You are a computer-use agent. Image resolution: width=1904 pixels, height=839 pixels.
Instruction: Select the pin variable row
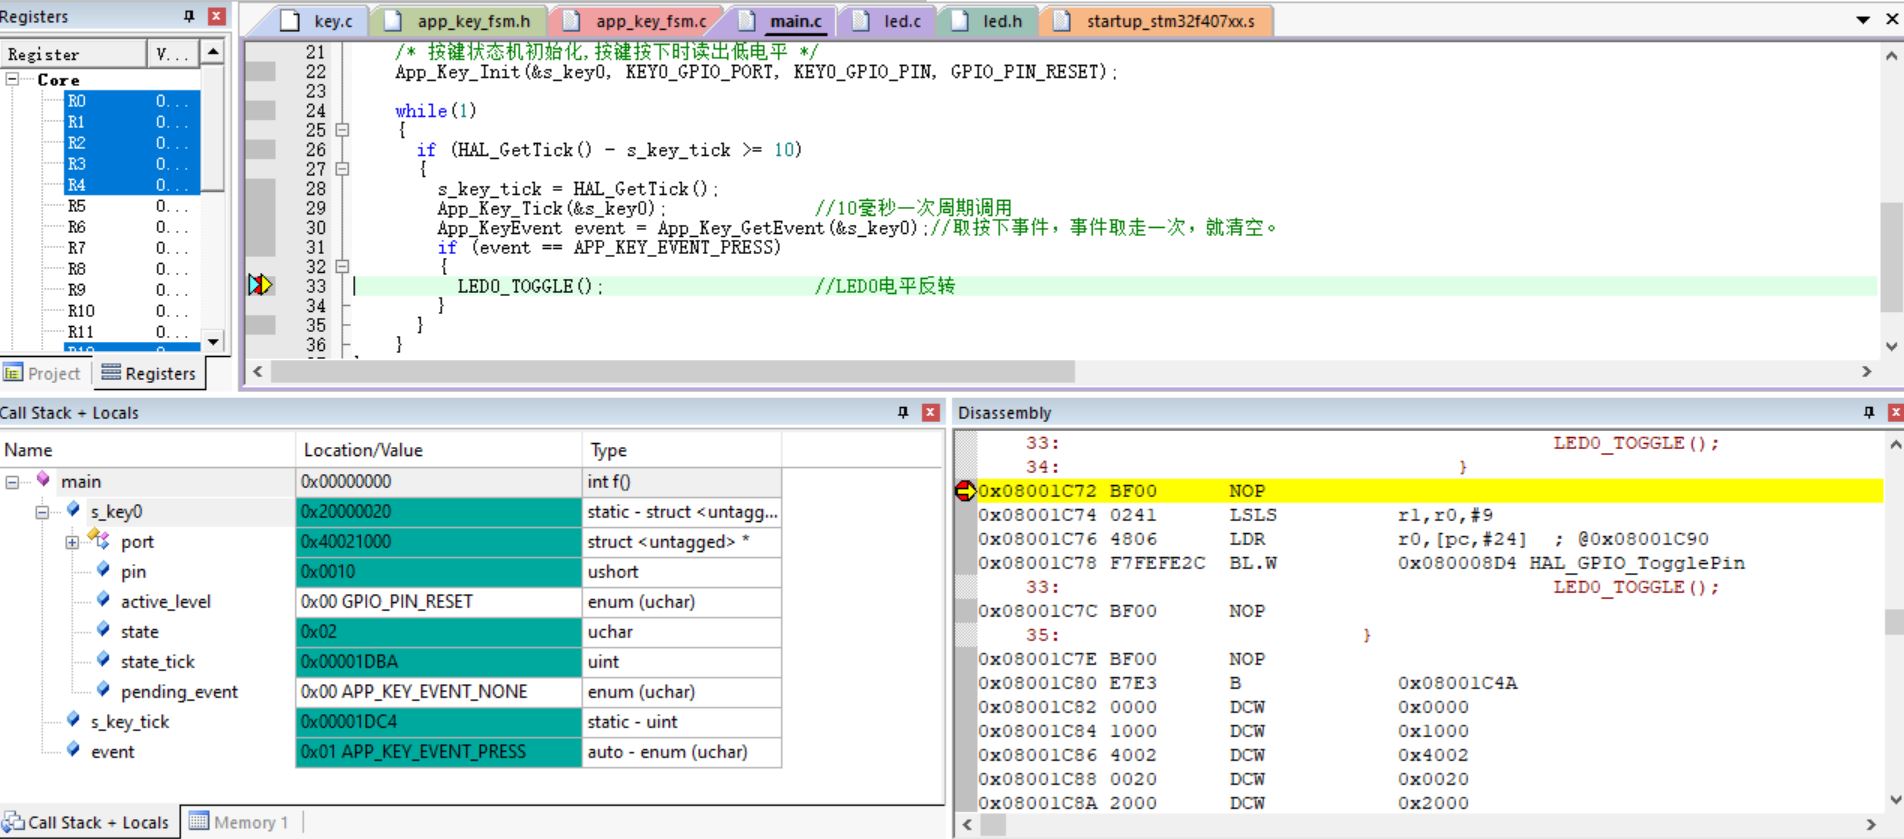(390, 572)
